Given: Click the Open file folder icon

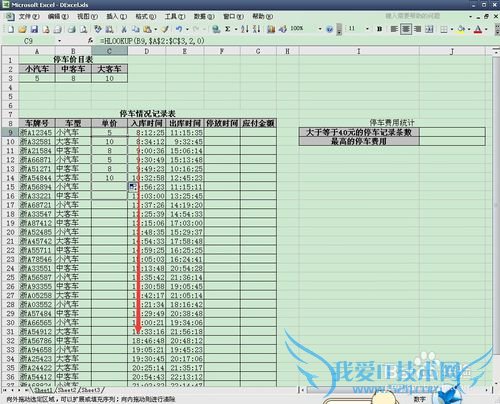Looking at the screenshot, I should [x=22, y=29].
